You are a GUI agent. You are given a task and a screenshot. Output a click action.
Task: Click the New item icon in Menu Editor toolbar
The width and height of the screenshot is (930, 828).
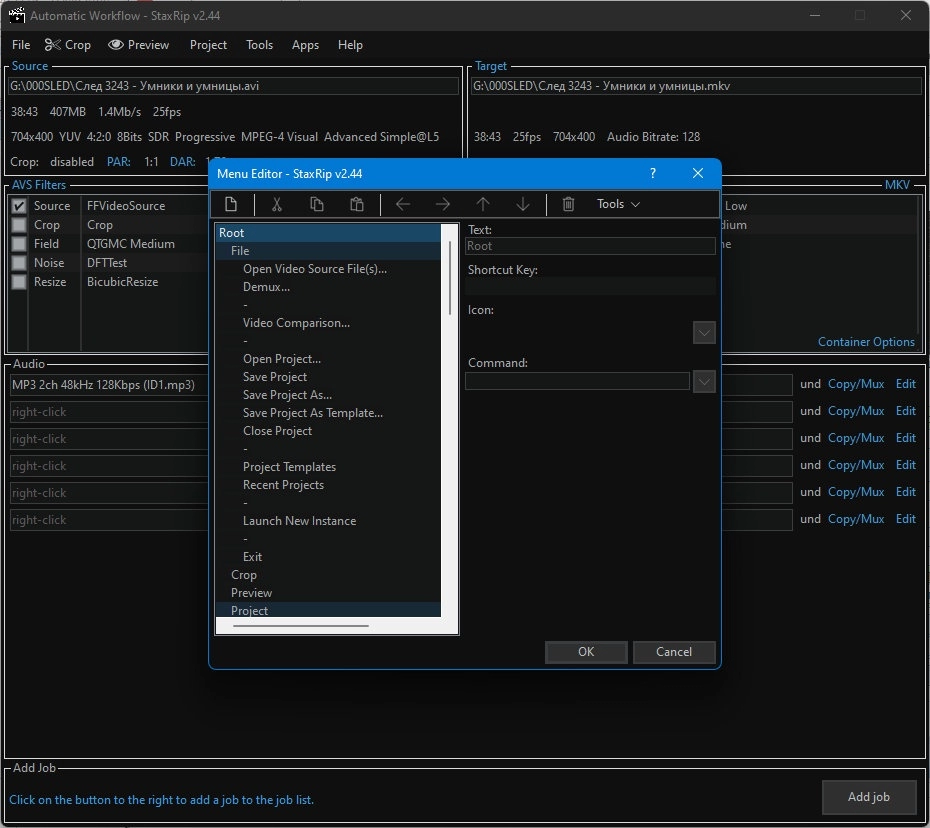tap(231, 204)
